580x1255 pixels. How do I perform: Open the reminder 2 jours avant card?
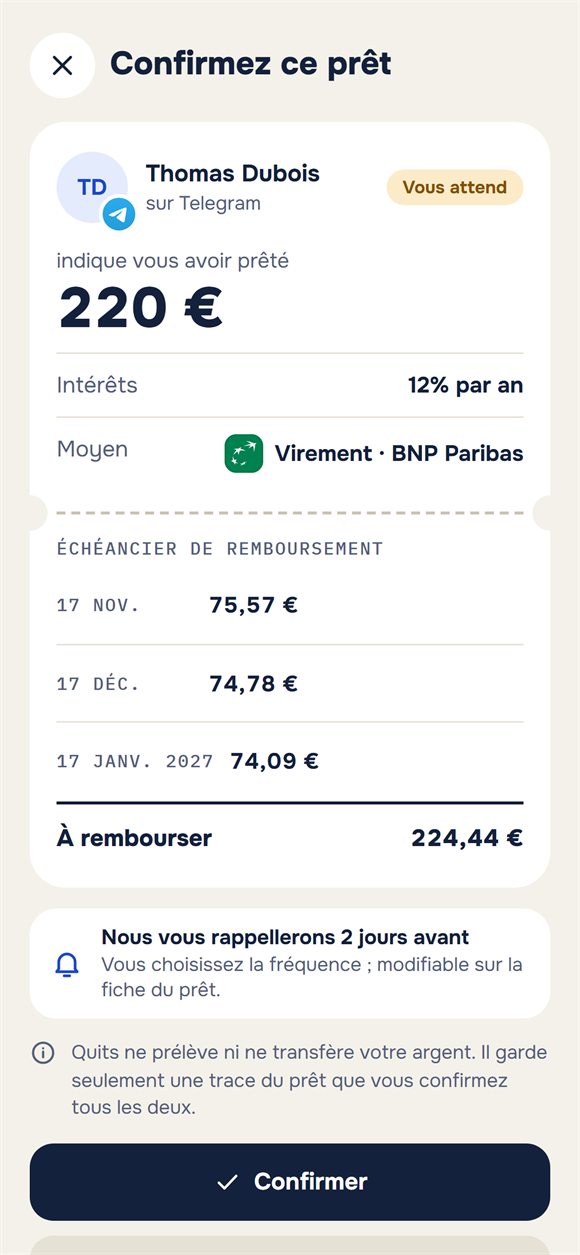[x=290, y=963]
